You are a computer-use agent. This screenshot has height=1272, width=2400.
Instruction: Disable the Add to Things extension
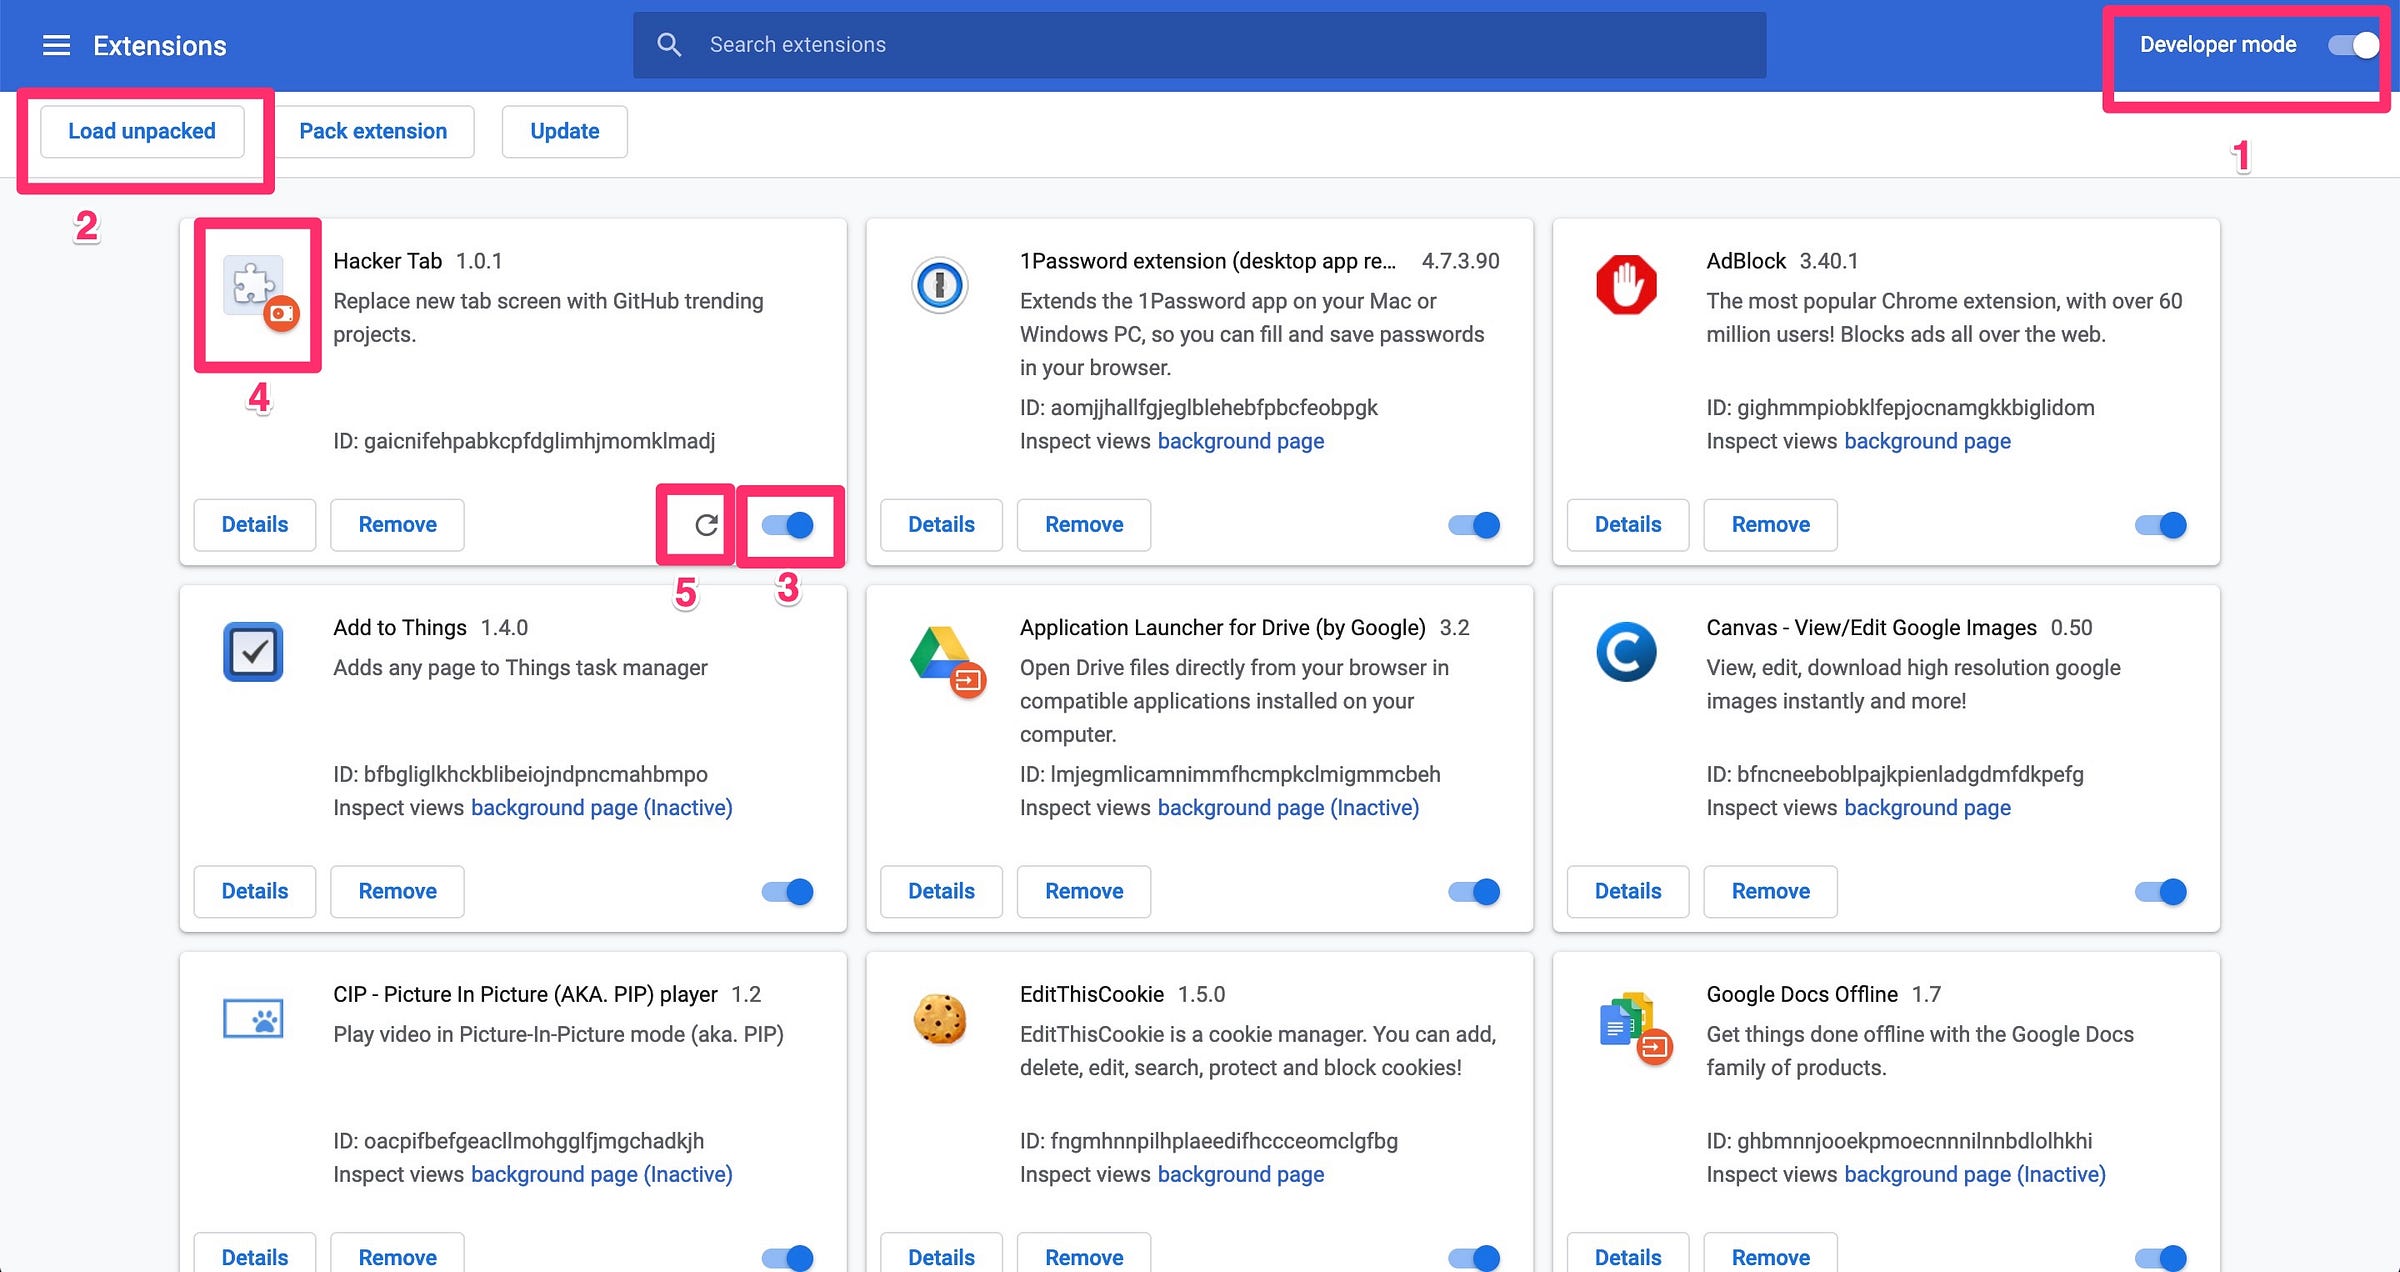point(788,892)
